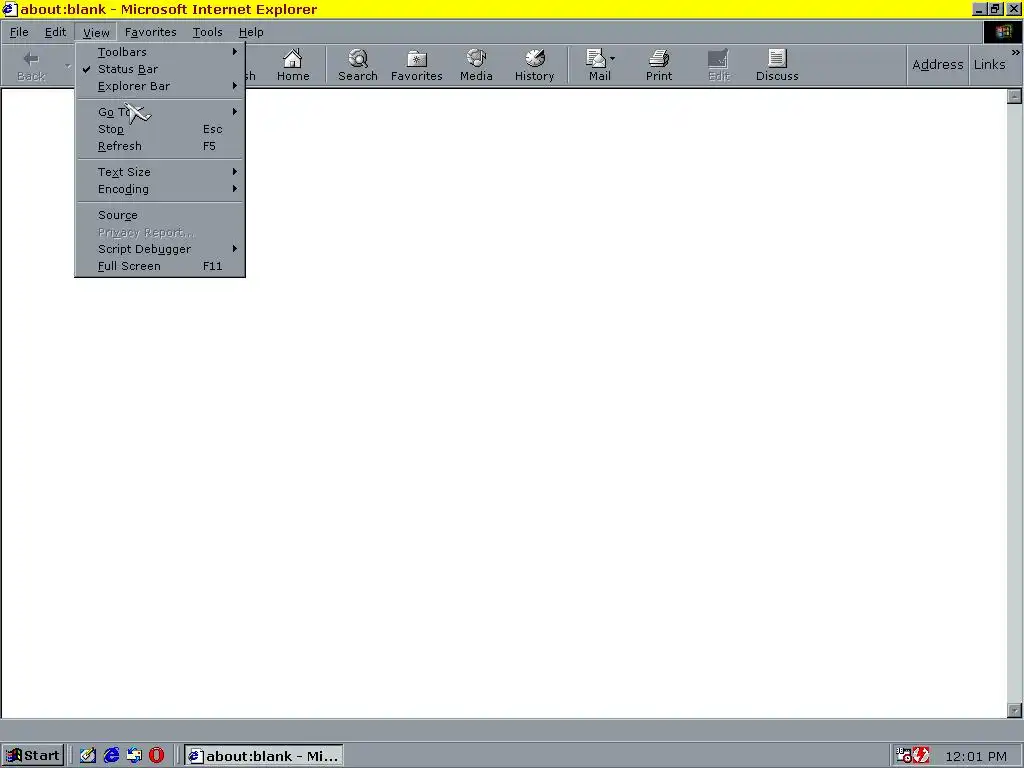The image size is (1024, 768).
Task: Click the Home toolbar icon
Action: coord(293,65)
